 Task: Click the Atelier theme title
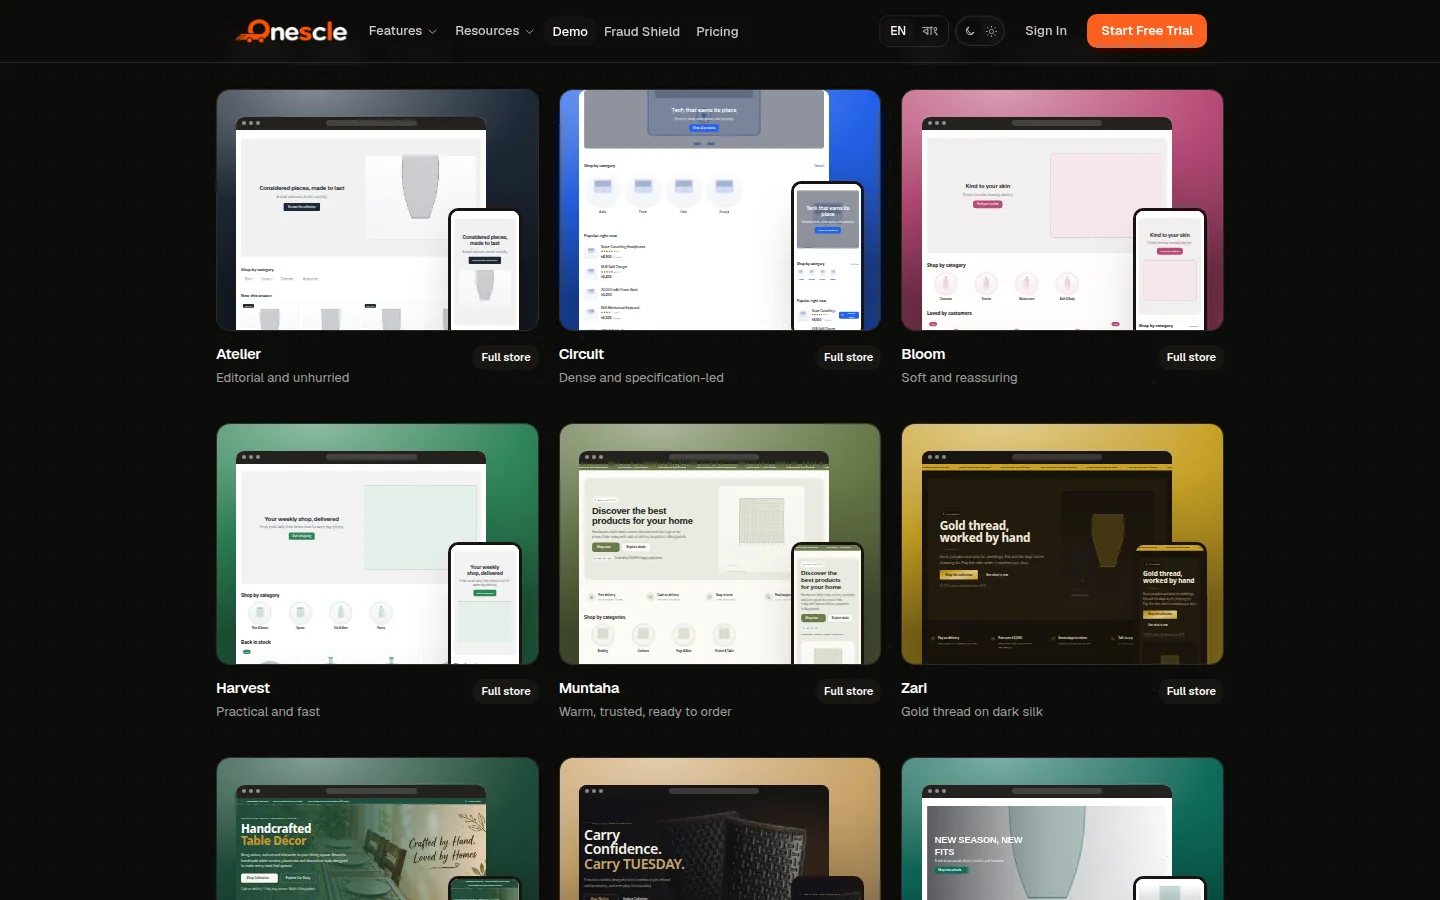click(238, 354)
